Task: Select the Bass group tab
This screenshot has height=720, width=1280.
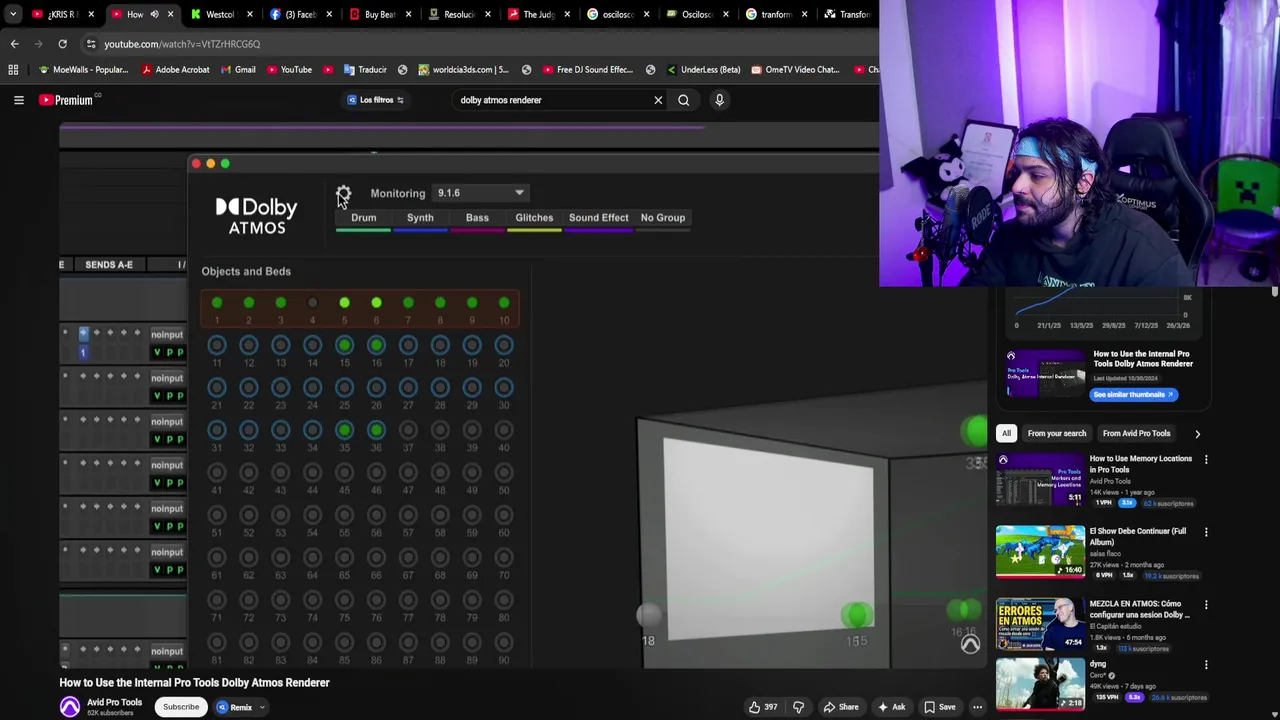Action: [477, 218]
